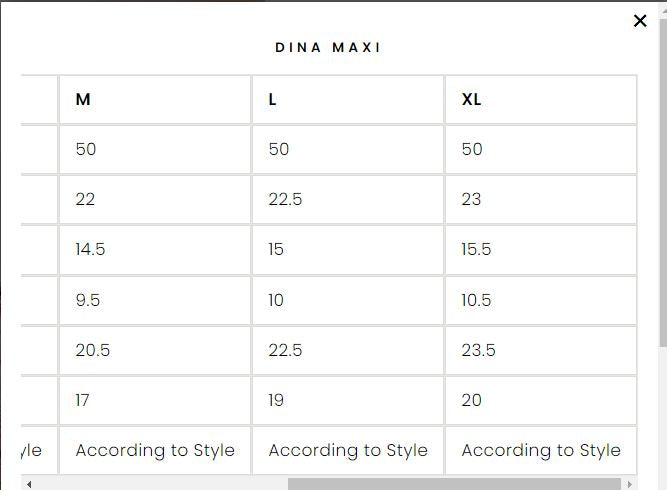Select the M size column header
Image resolution: width=667 pixels, height=490 pixels.
(83, 100)
